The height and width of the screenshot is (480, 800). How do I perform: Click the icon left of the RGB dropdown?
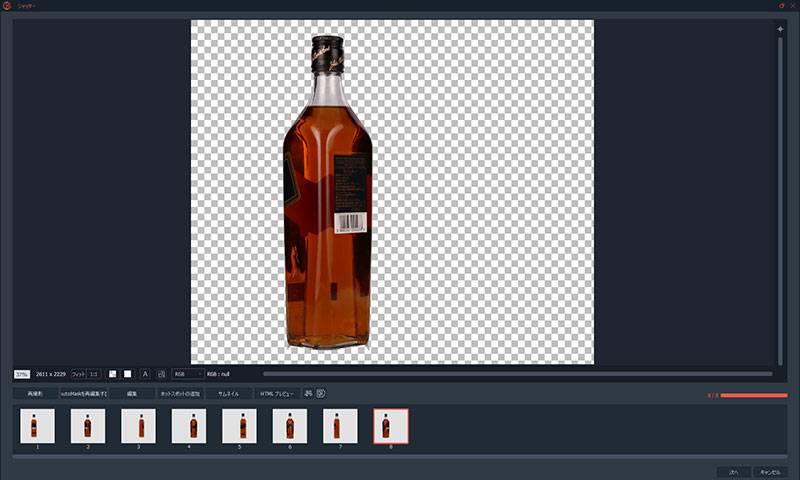tap(161, 374)
